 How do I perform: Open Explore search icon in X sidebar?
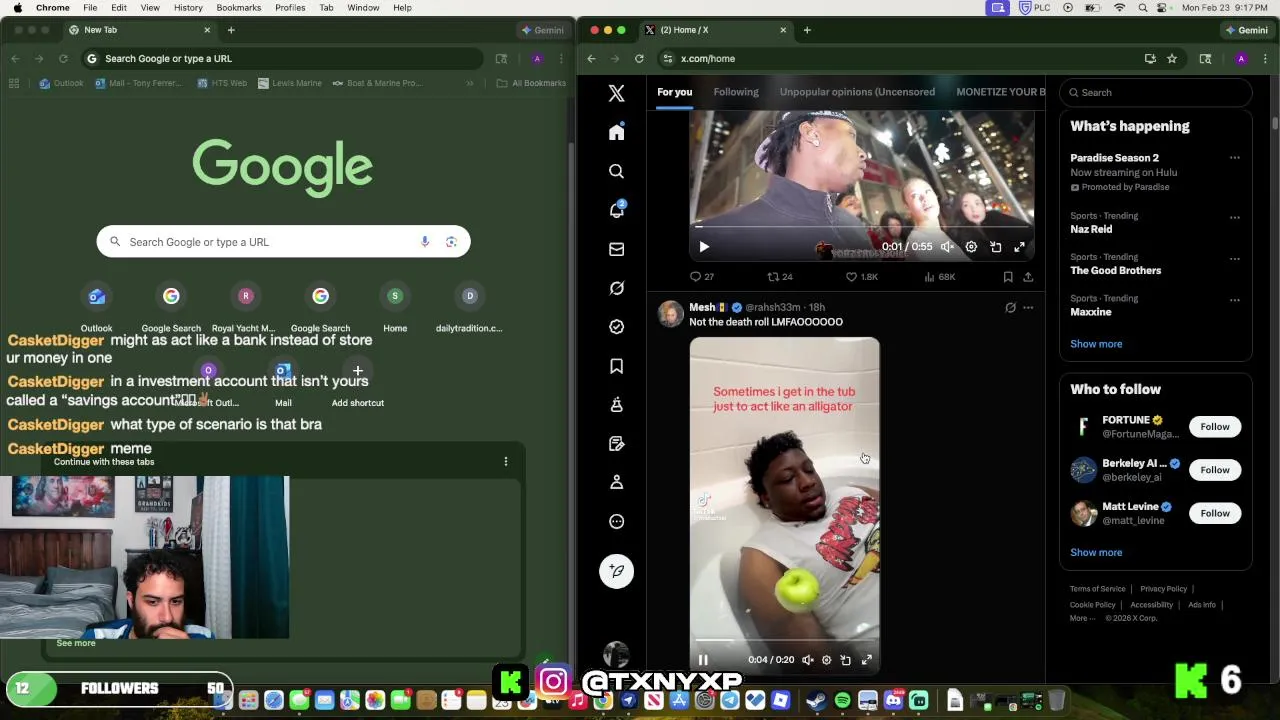coord(616,171)
